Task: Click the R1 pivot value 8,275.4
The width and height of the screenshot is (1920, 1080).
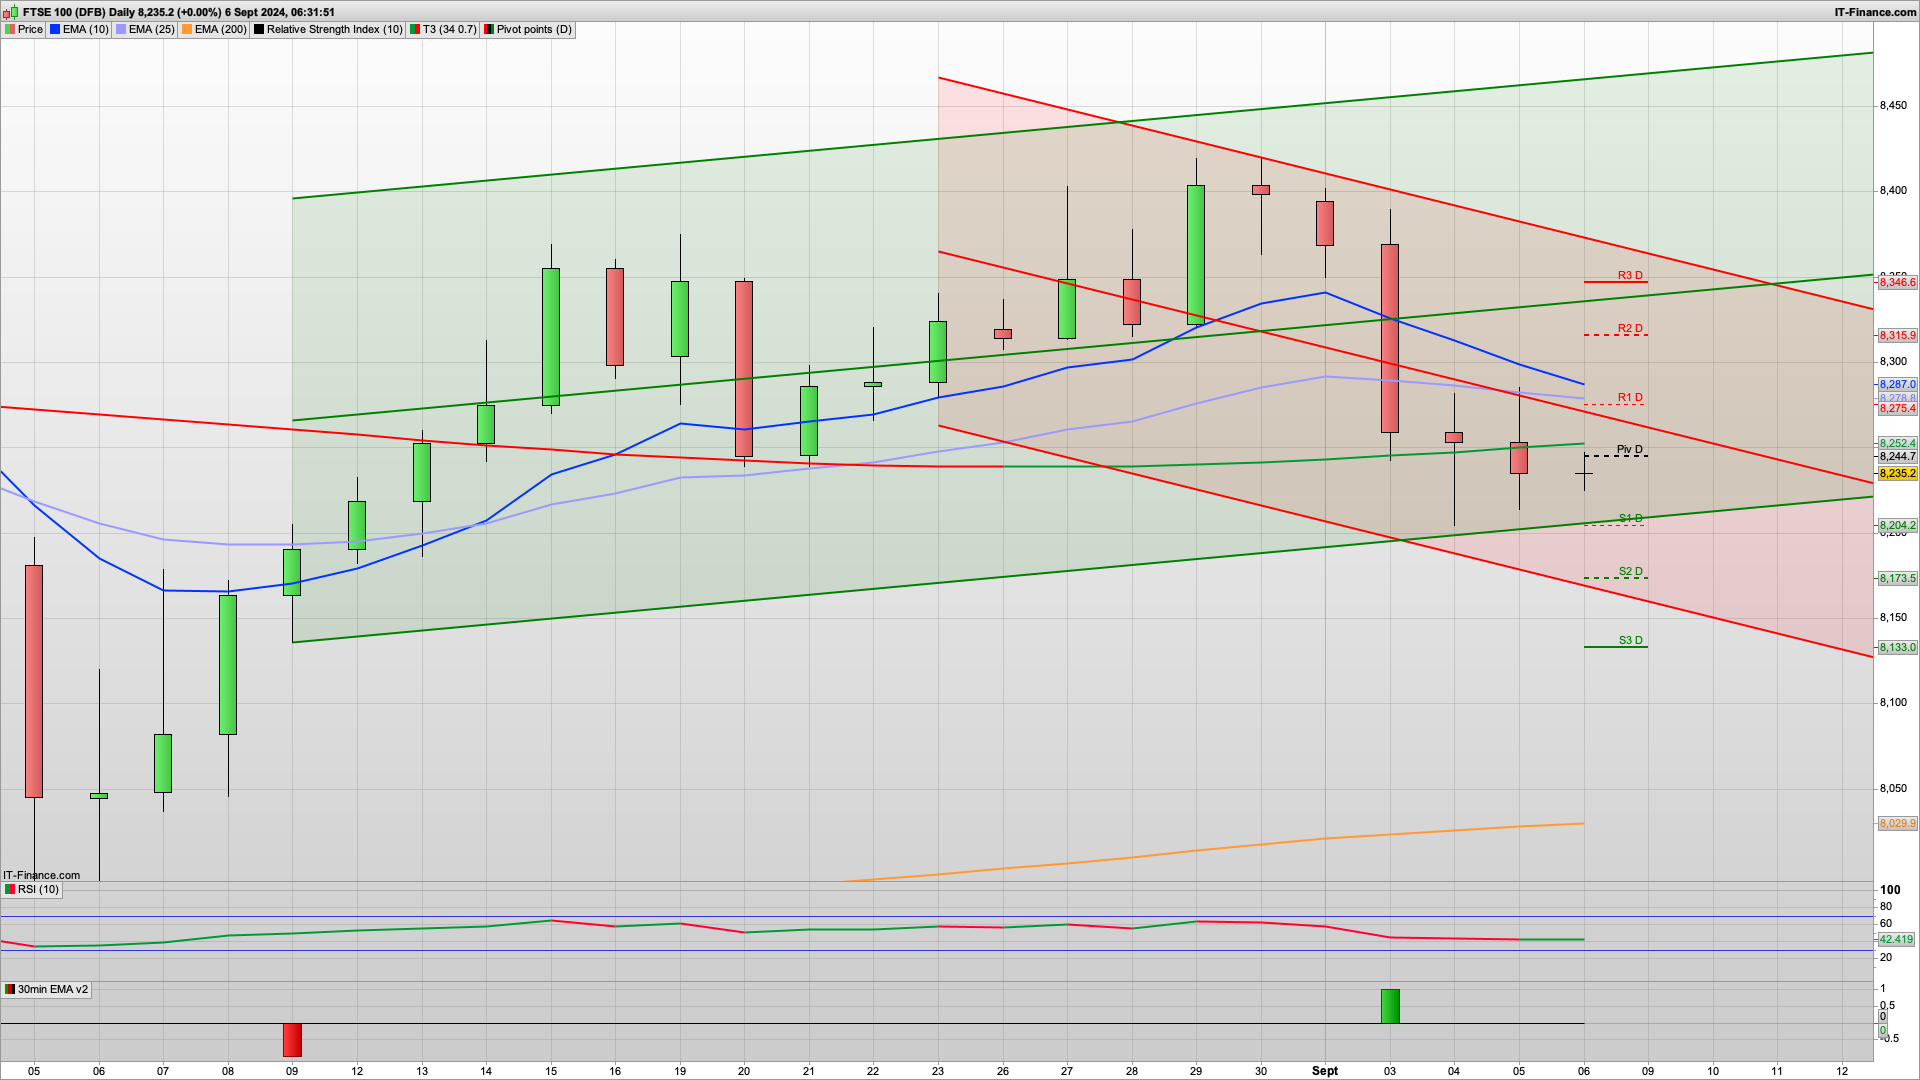Action: pos(1897,408)
